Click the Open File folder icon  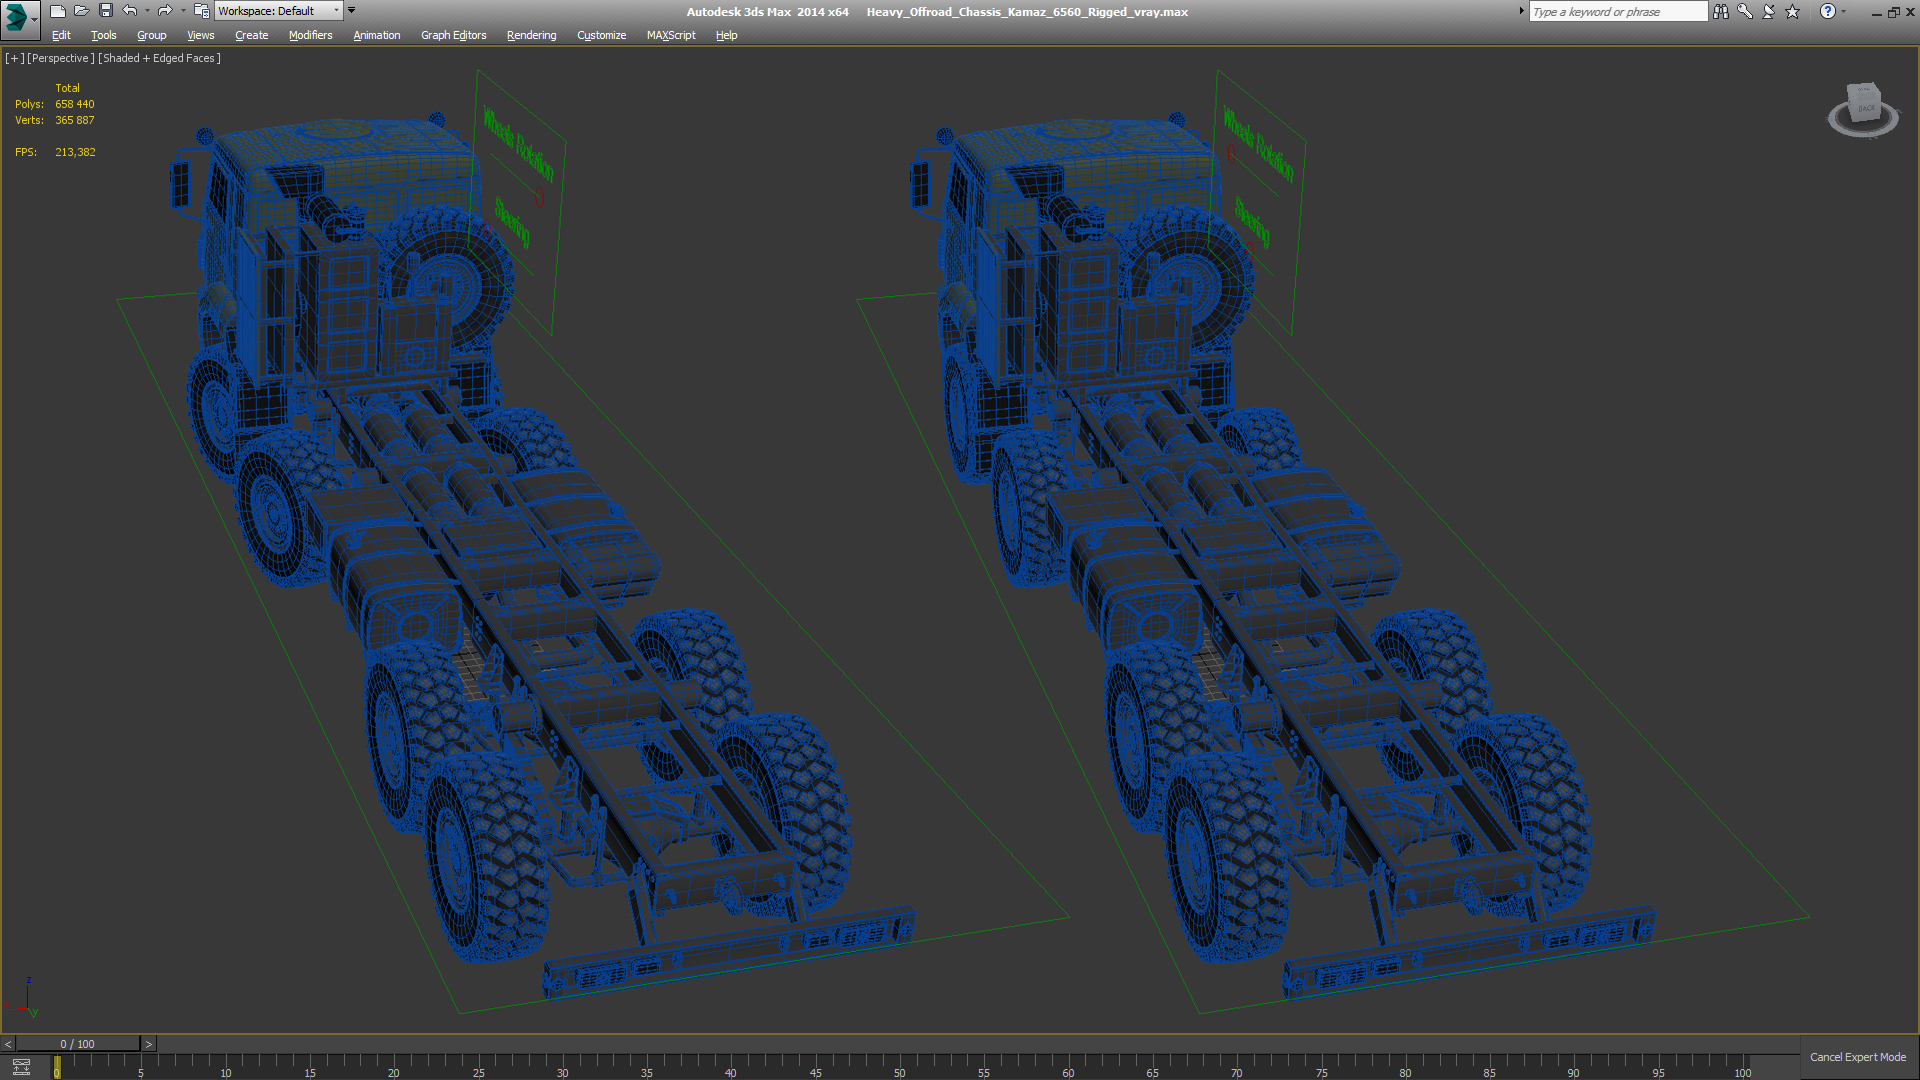[82, 11]
